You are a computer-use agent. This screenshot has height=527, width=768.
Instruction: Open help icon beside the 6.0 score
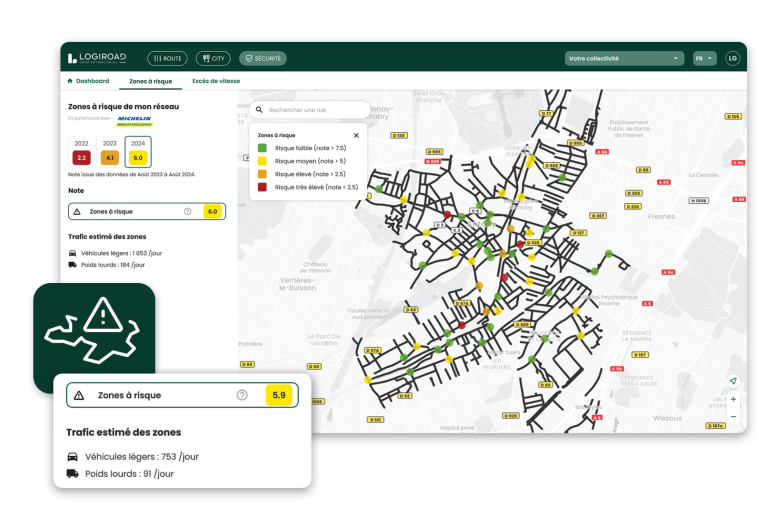click(188, 212)
